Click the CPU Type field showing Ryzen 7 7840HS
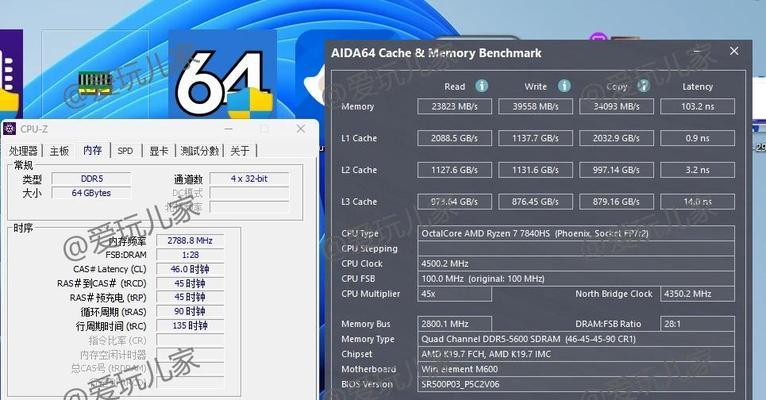Image resolution: width=766 pixels, height=400 pixels. tap(576, 233)
